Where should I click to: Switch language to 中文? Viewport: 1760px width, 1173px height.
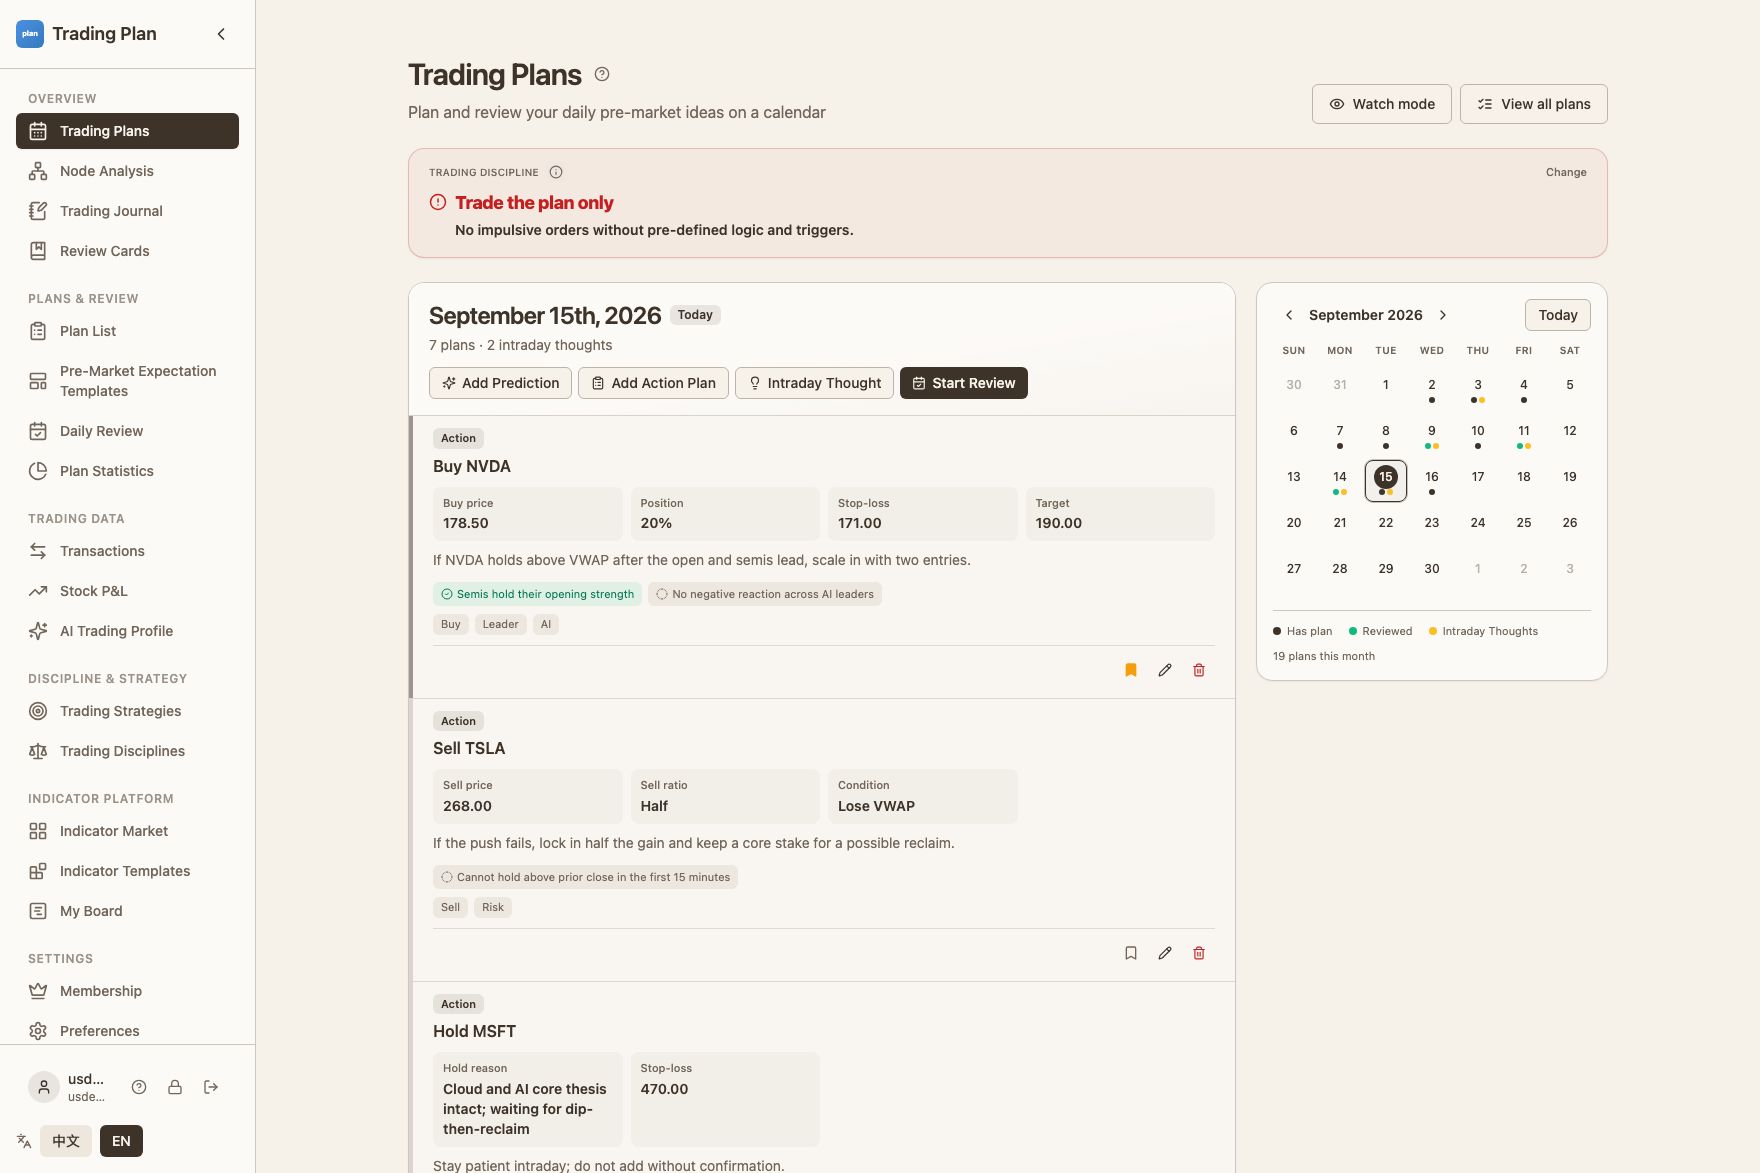click(x=66, y=1141)
